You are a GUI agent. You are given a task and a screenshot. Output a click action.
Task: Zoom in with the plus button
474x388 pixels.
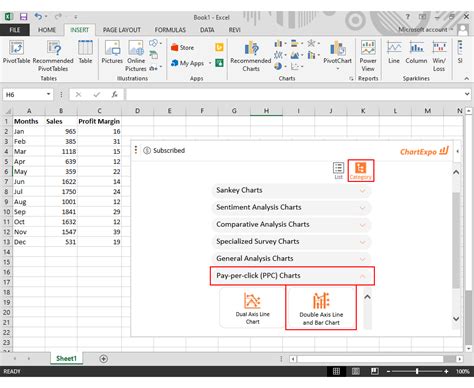(x=446, y=371)
